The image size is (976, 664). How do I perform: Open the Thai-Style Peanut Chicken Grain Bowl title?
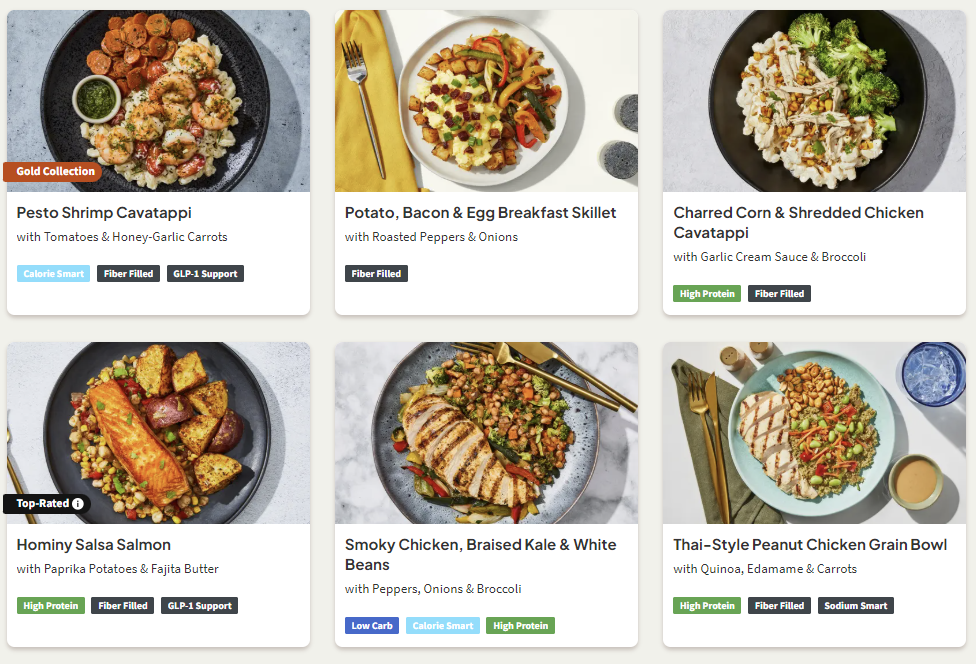tap(810, 545)
